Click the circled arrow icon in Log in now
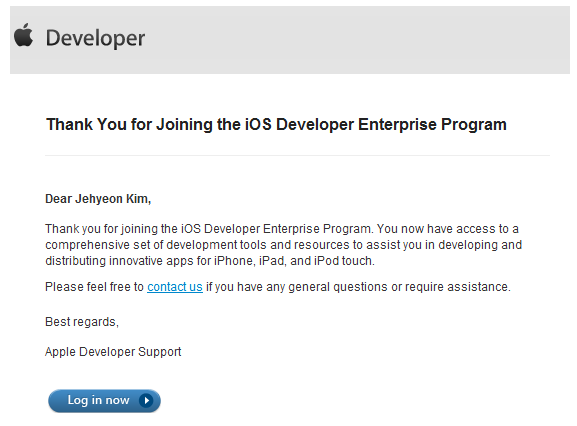577x426 pixels. pyautogui.click(x=146, y=400)
